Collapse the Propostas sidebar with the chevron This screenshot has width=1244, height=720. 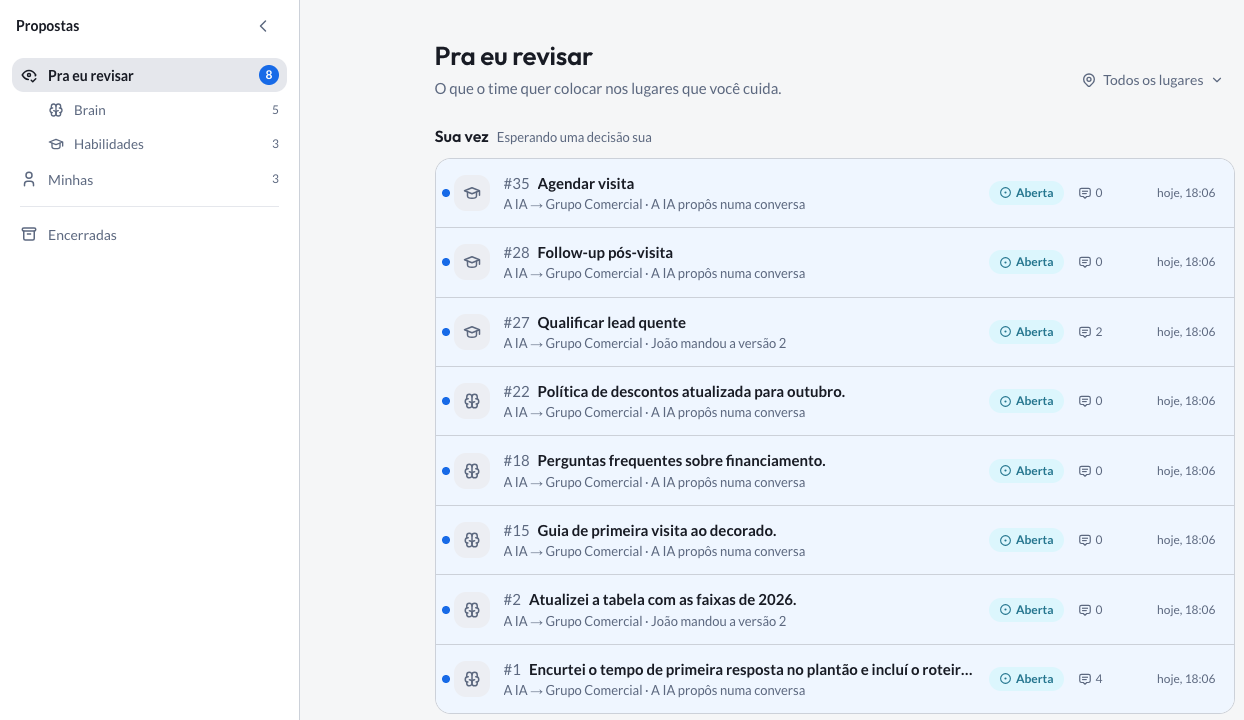point(263,26)
